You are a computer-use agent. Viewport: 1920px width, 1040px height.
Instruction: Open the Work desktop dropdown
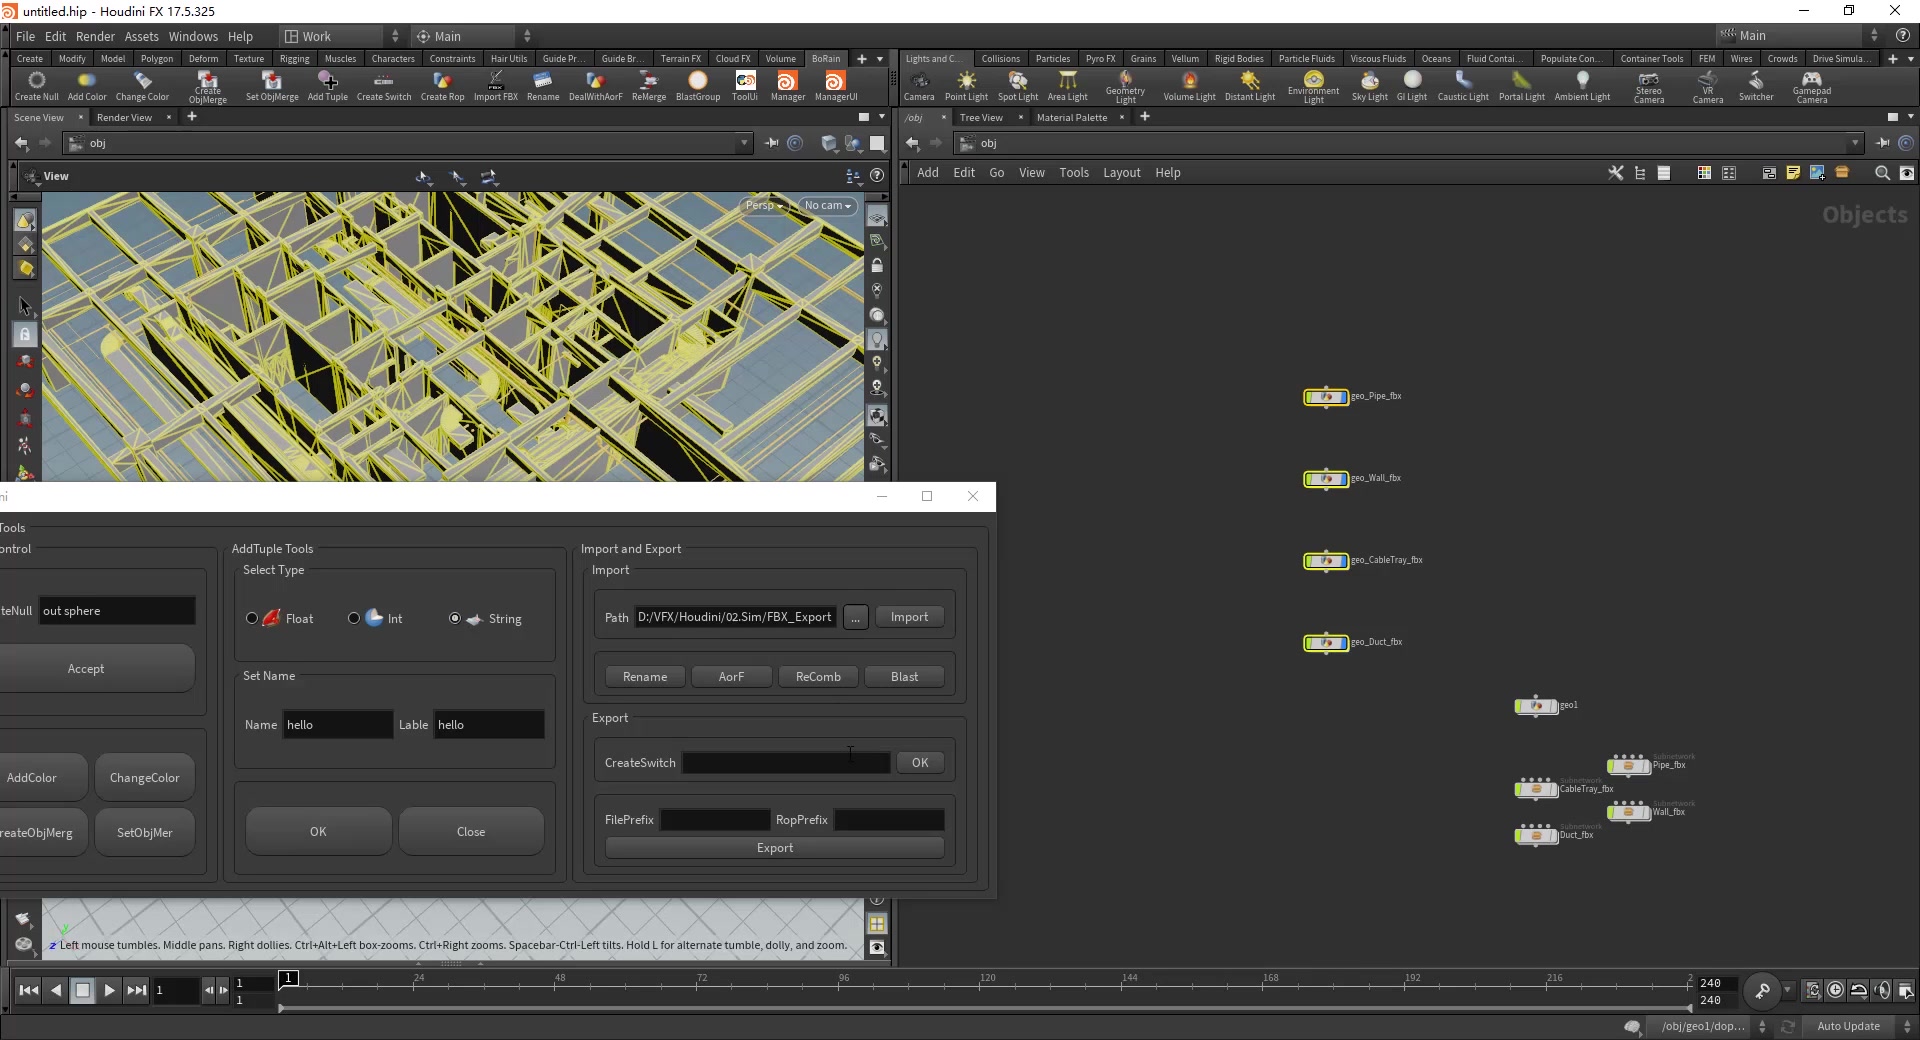point(340,36)
